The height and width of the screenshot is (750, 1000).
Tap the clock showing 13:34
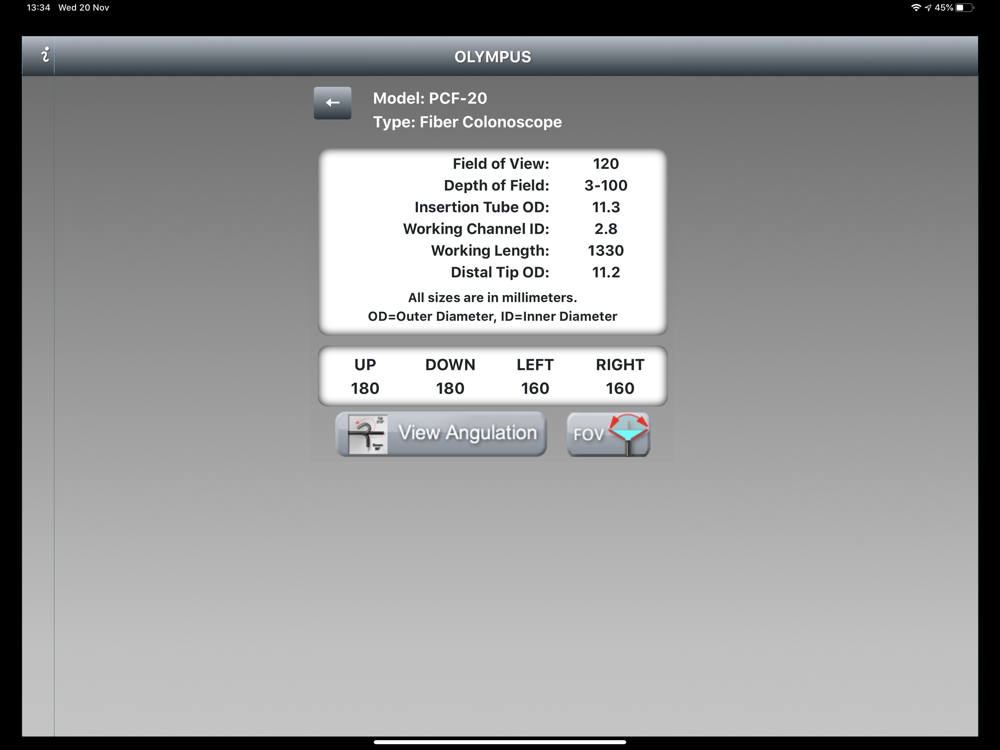(38, 8)
